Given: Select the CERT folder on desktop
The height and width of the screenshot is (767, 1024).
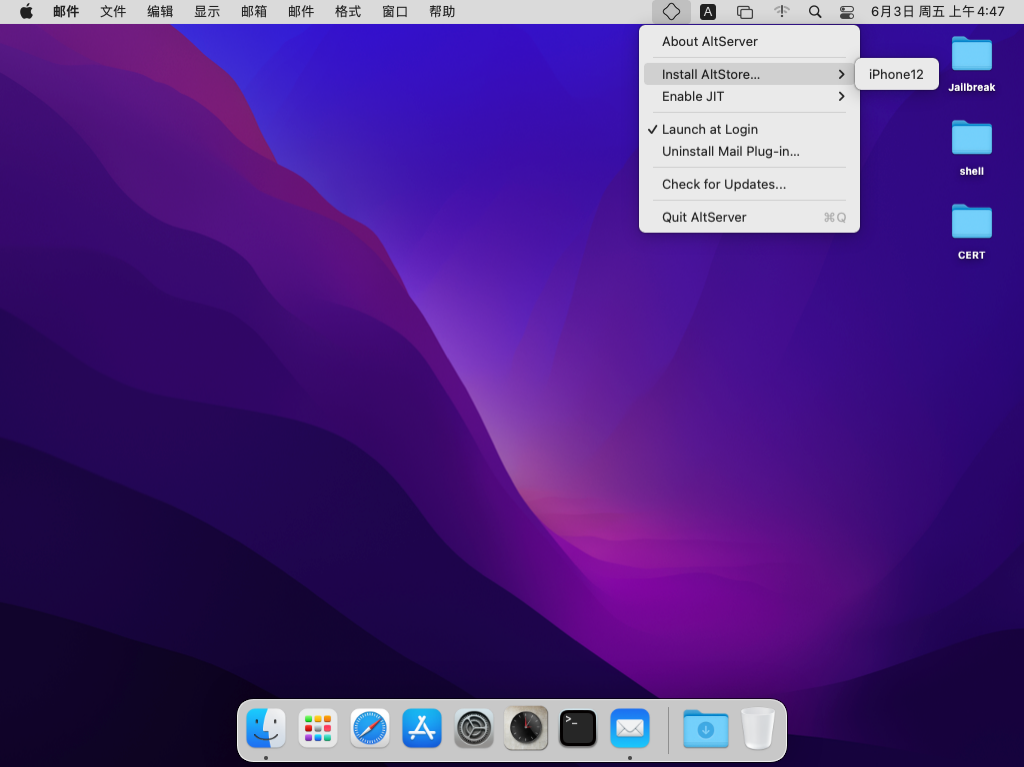Looking at the screenshot, I should [972, 232].
